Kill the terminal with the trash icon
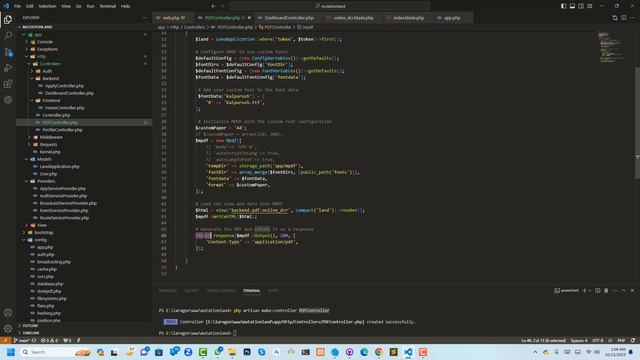The height and width of the screenshot is (360, 640). (x=606, y=291)
